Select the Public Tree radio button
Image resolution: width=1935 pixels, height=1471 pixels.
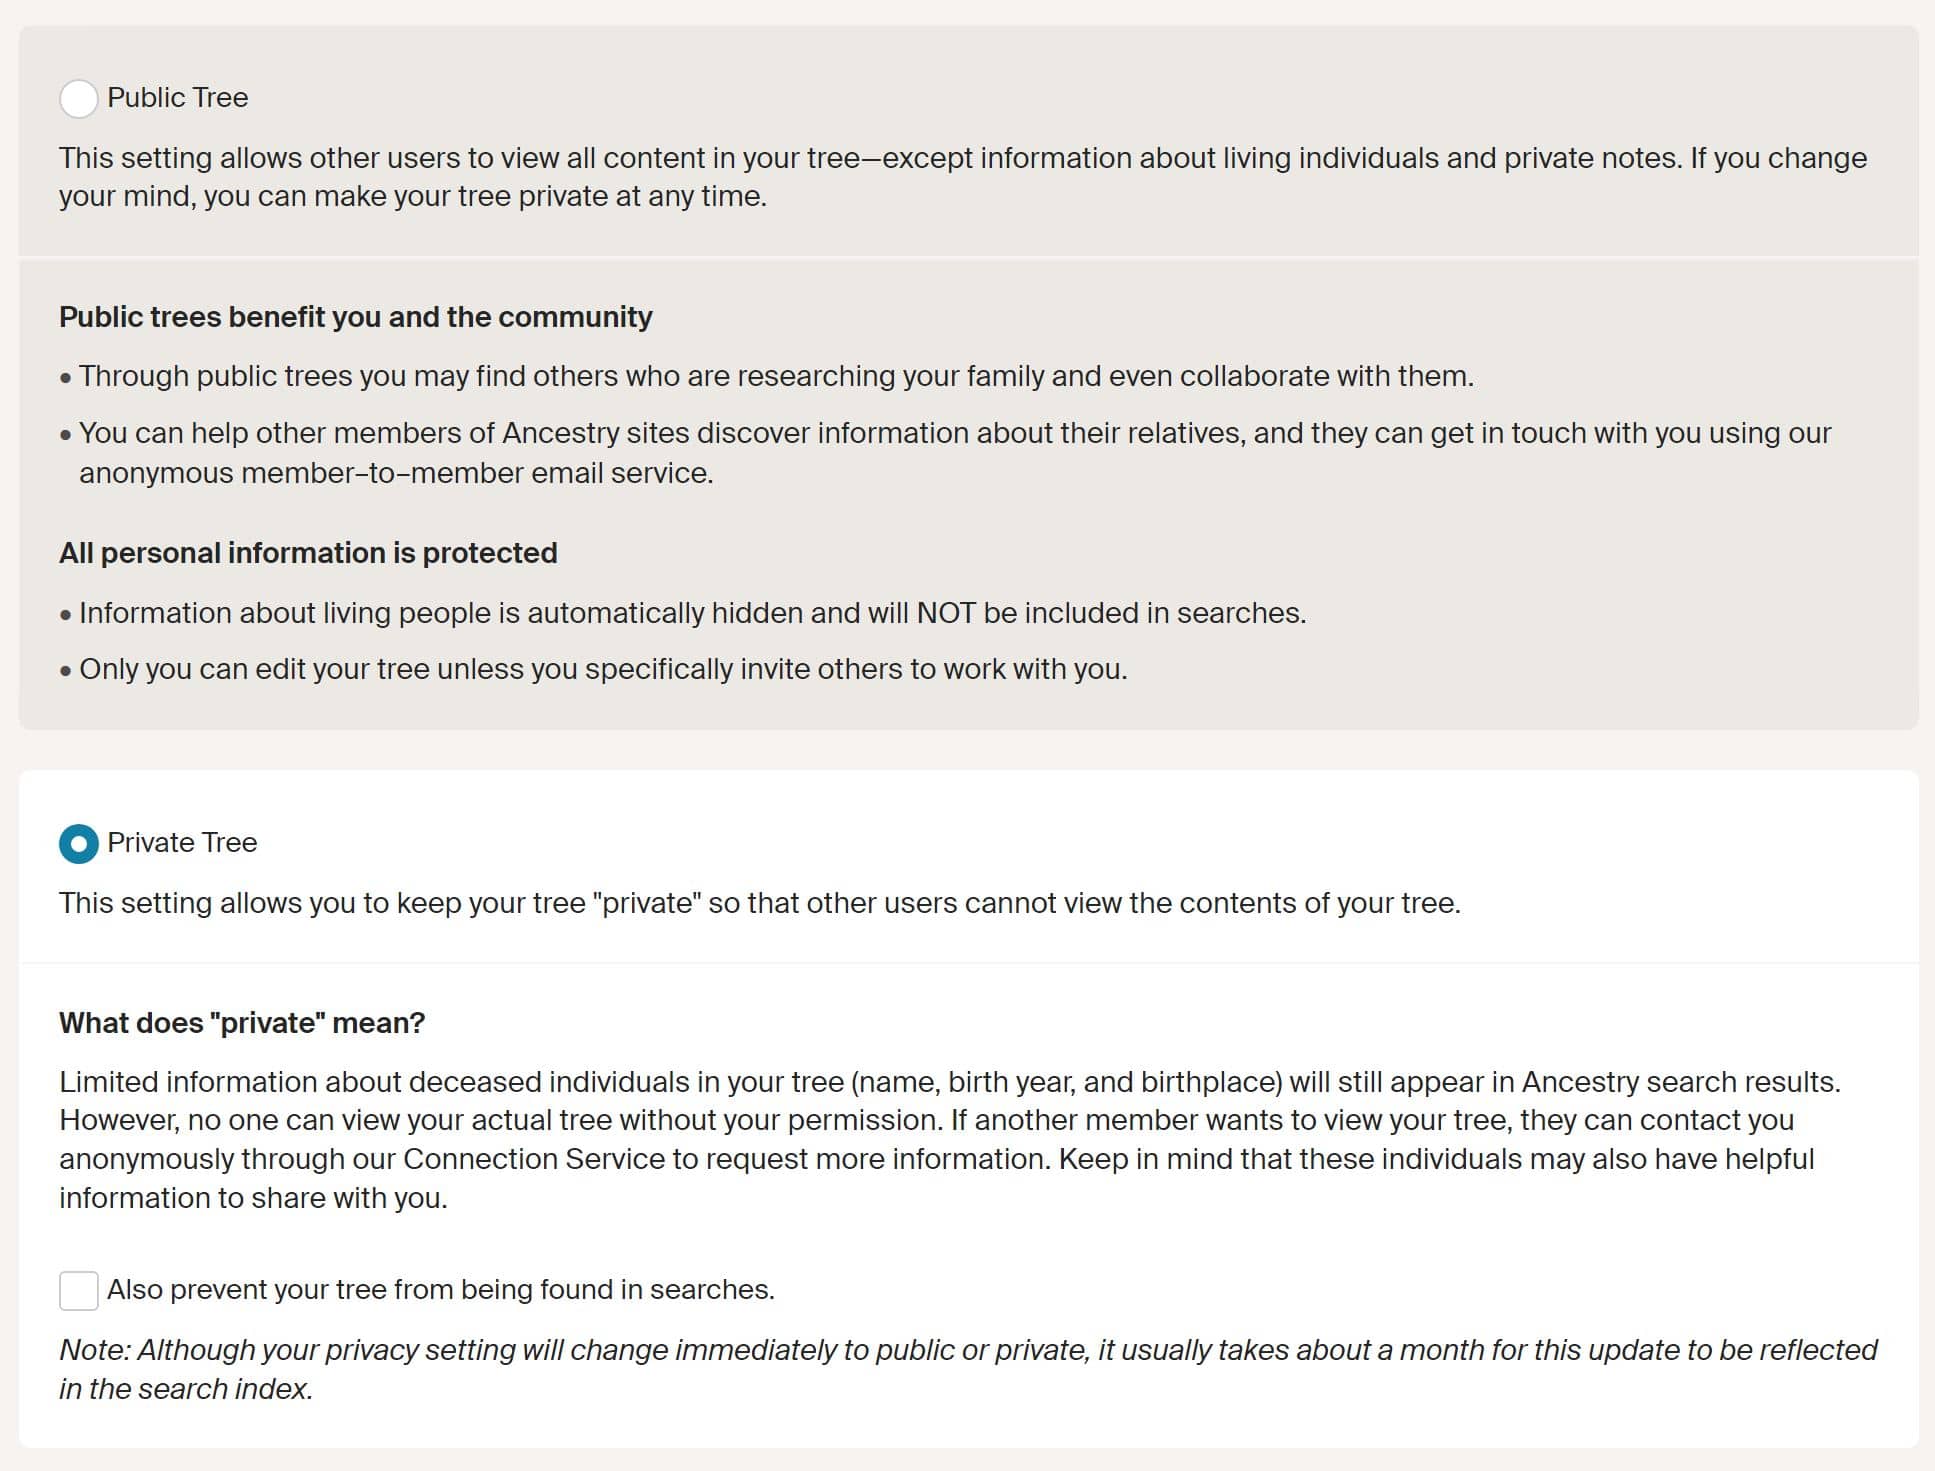point(78,99)
